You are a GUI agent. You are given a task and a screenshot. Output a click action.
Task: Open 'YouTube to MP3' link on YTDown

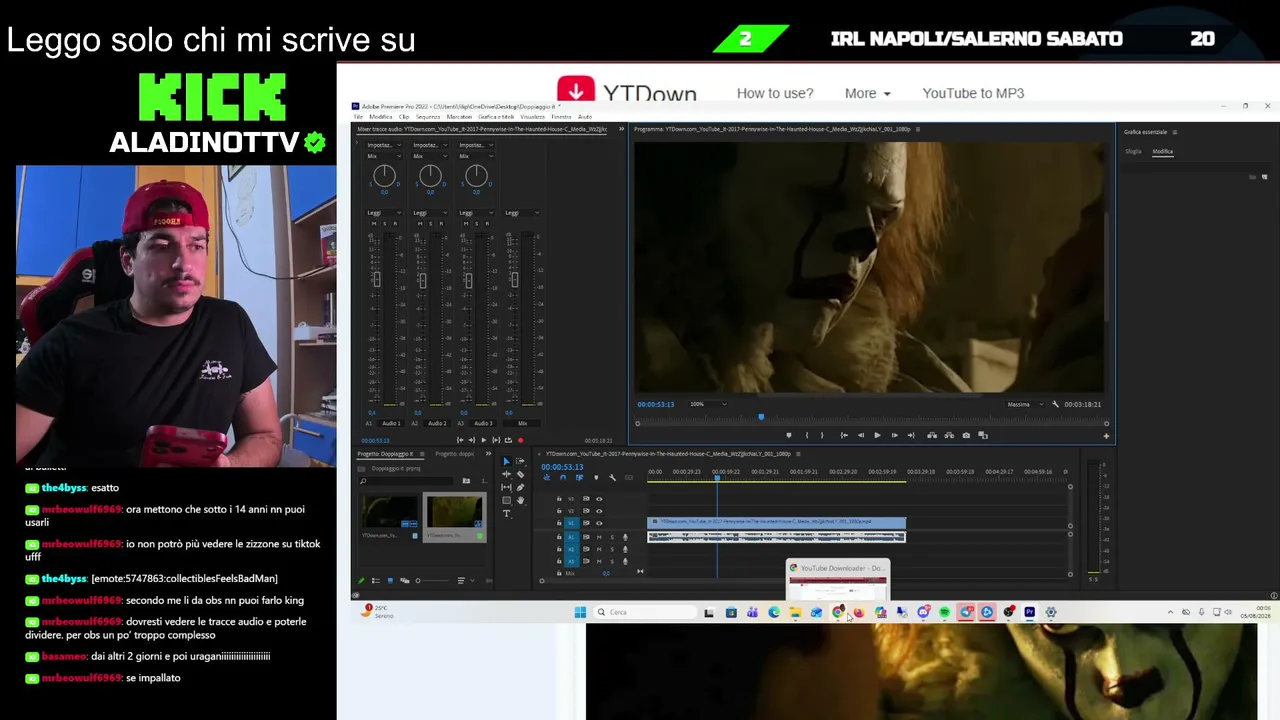click(973, 93)
